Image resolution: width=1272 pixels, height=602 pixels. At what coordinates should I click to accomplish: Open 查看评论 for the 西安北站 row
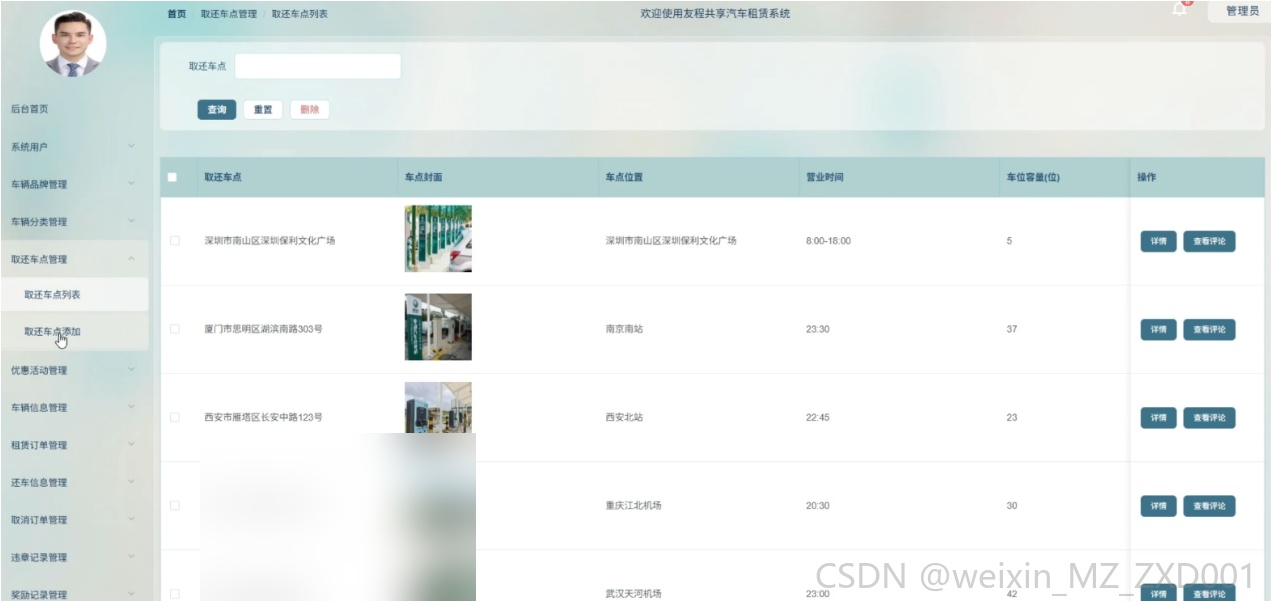pyautogui.click(x=1209, y=417)
